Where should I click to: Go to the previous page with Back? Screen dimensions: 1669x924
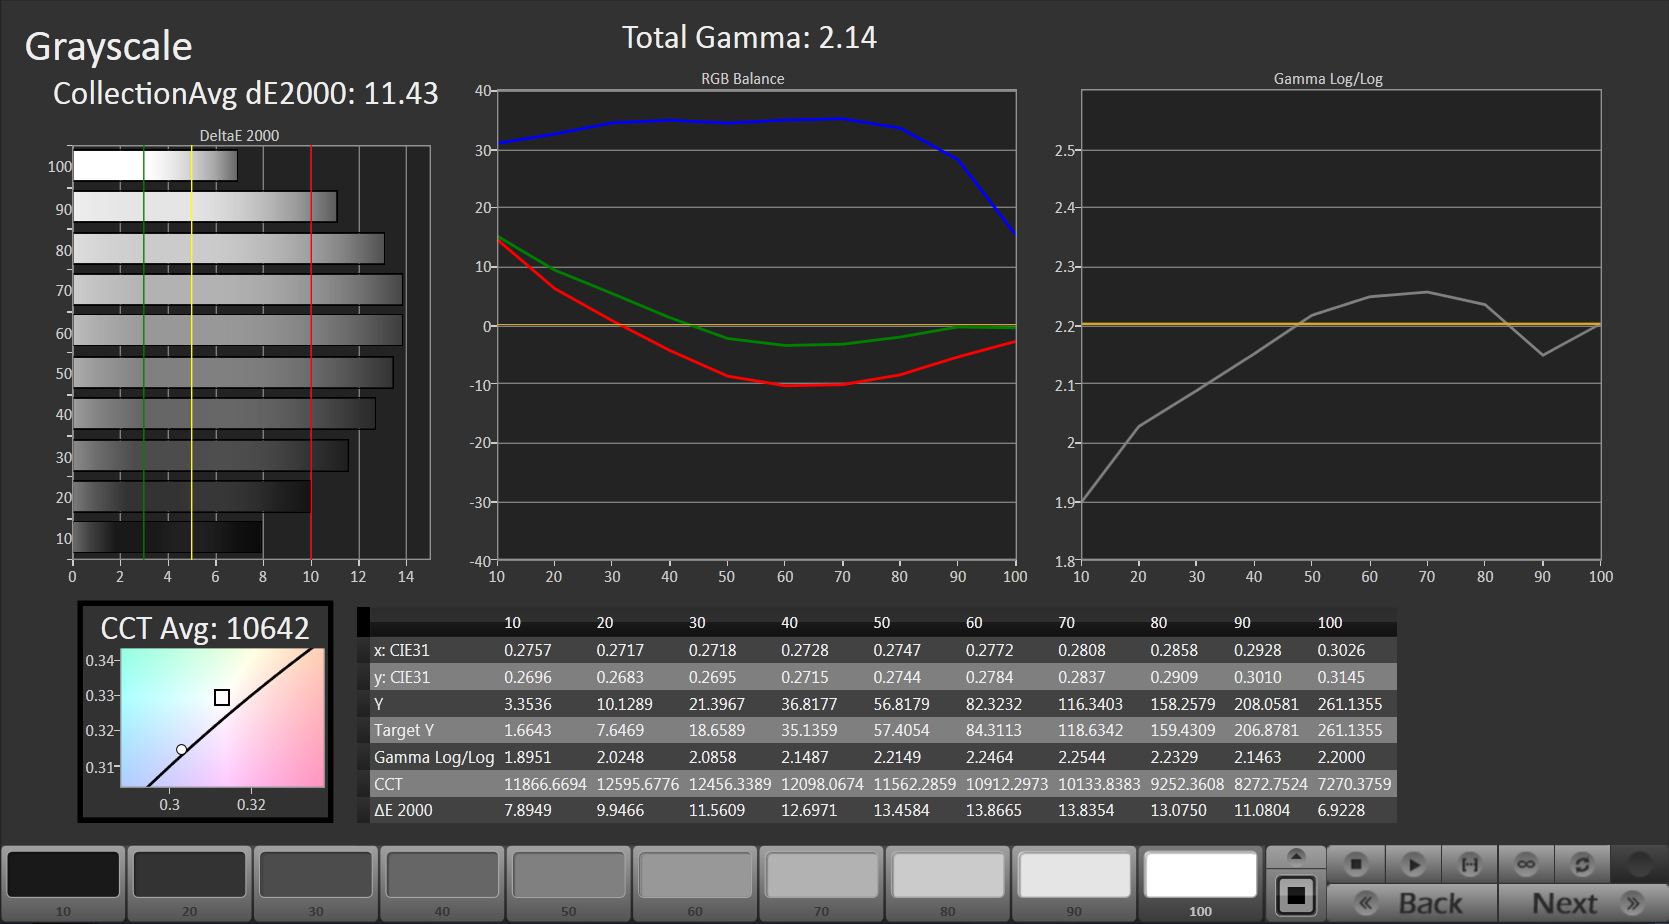click(x=1412, y=903)
